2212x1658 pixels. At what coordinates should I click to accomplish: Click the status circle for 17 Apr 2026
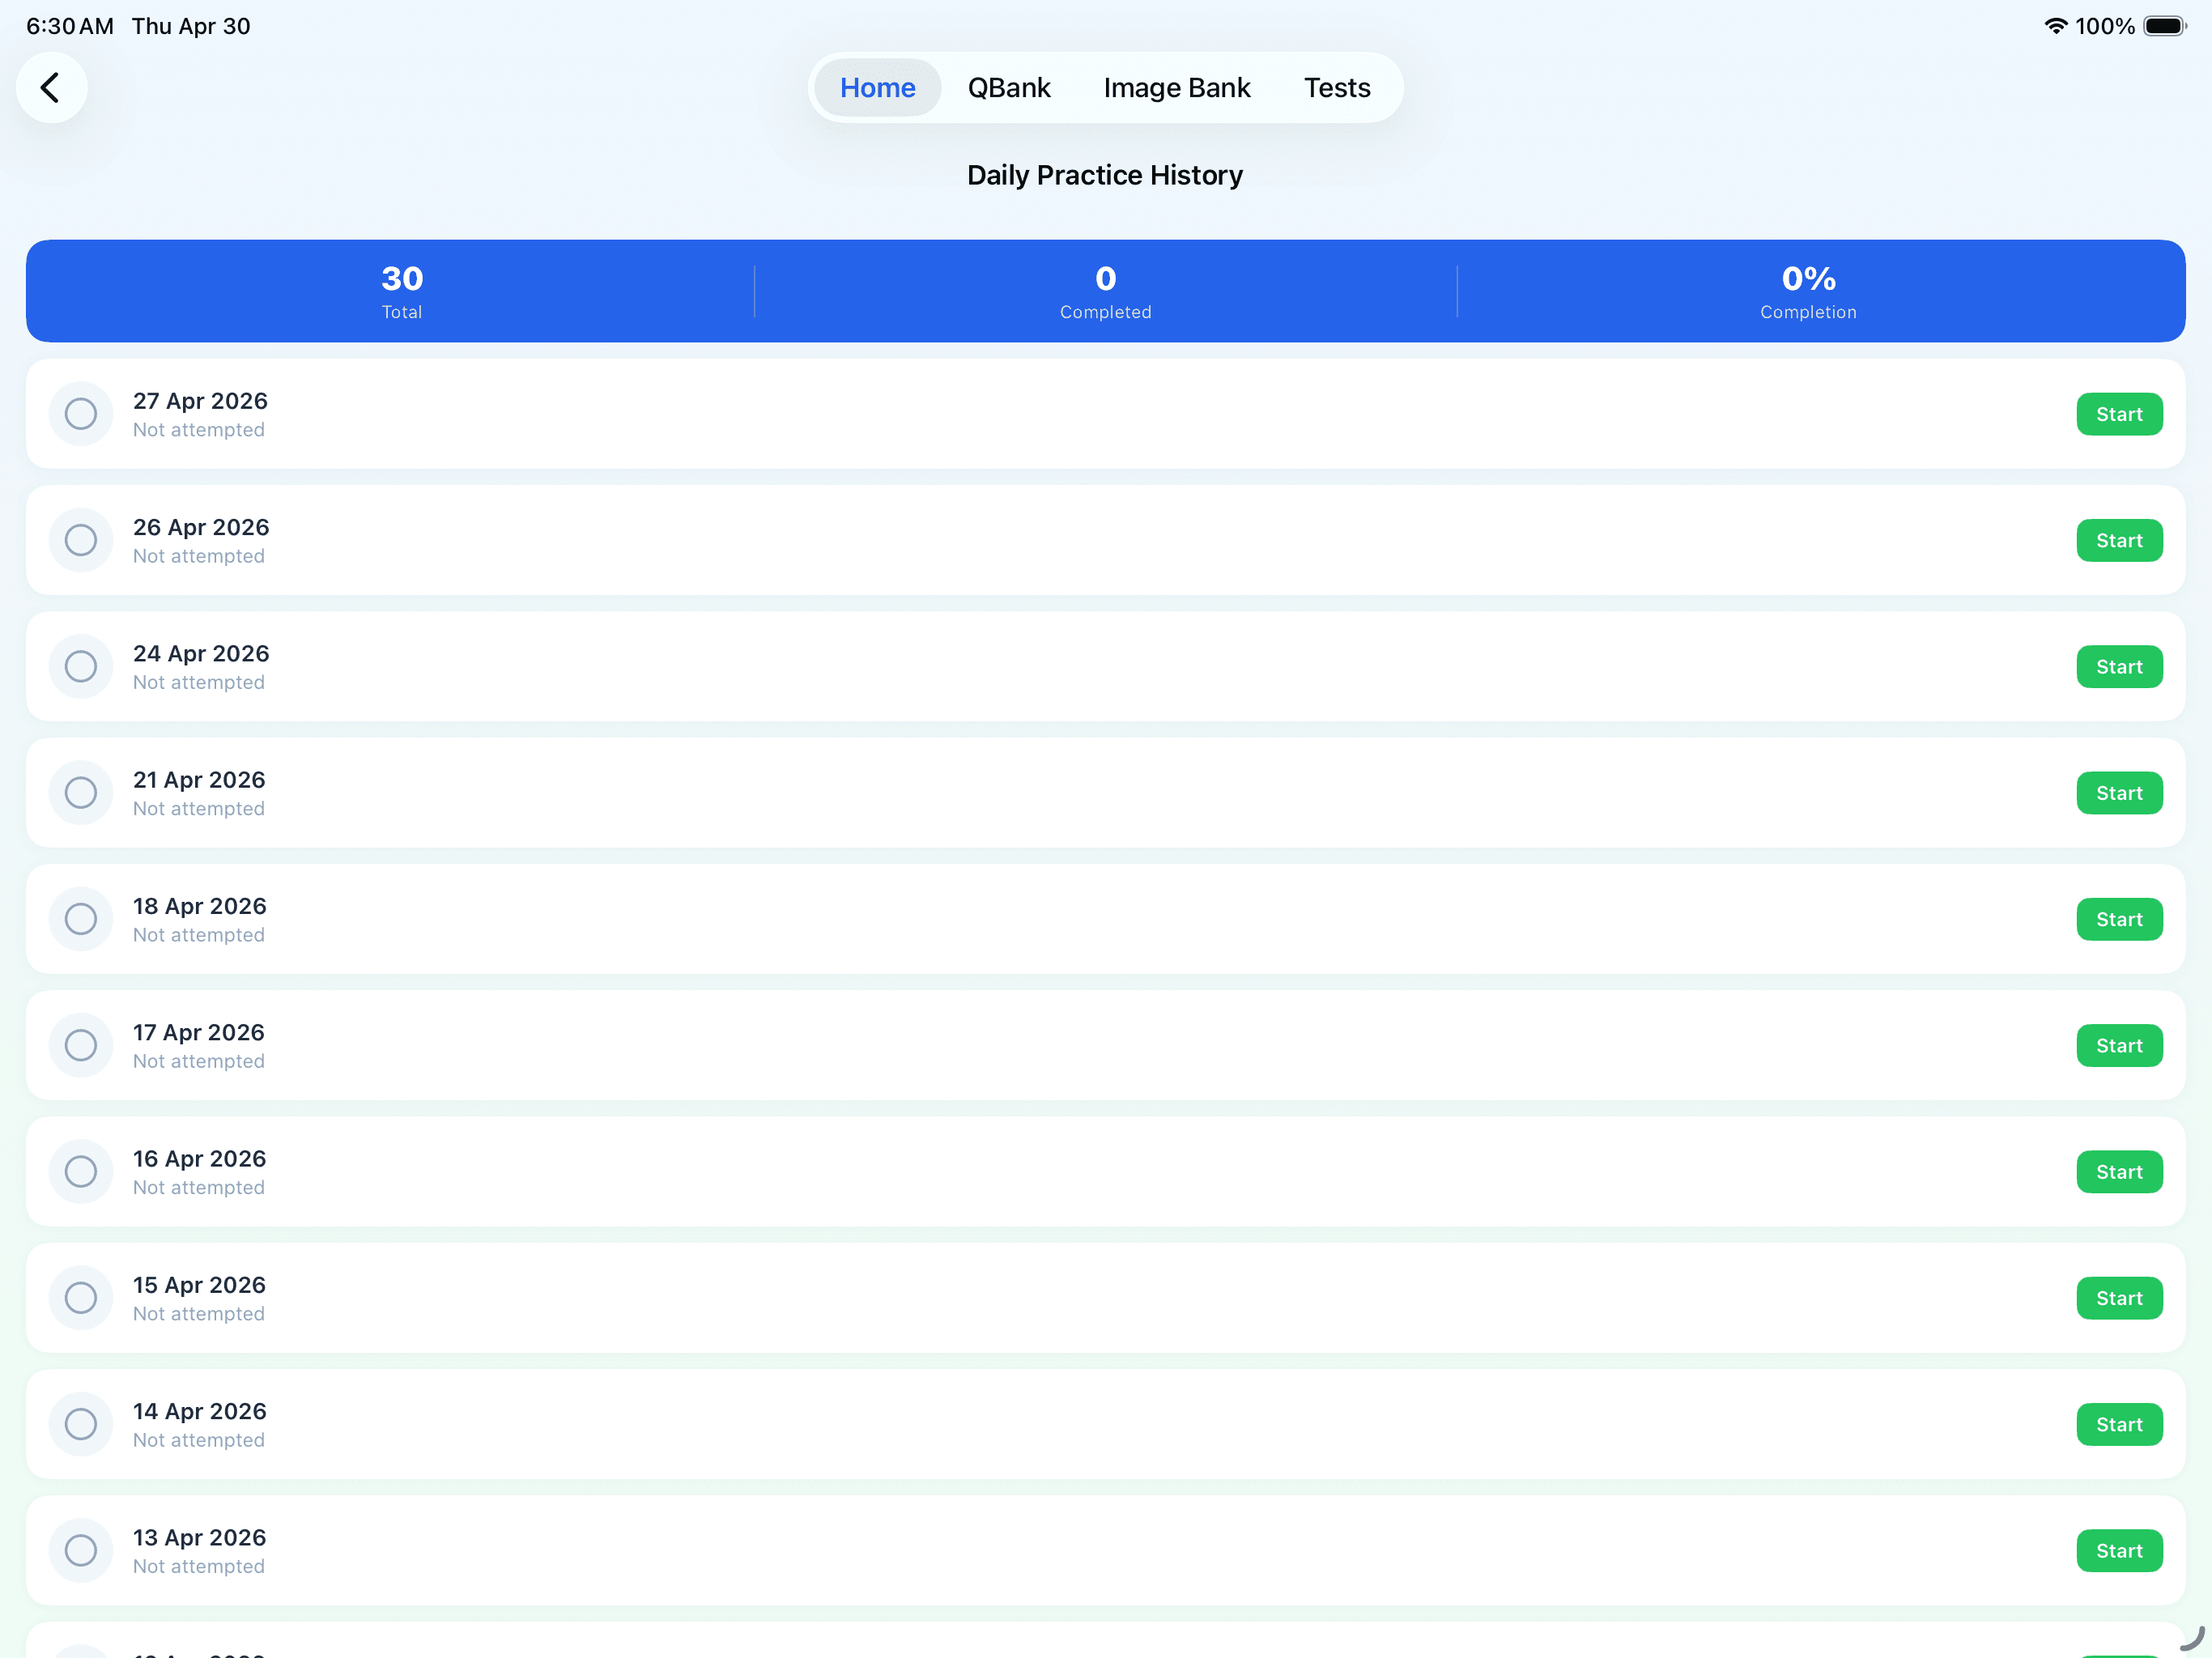[81, 1046]
